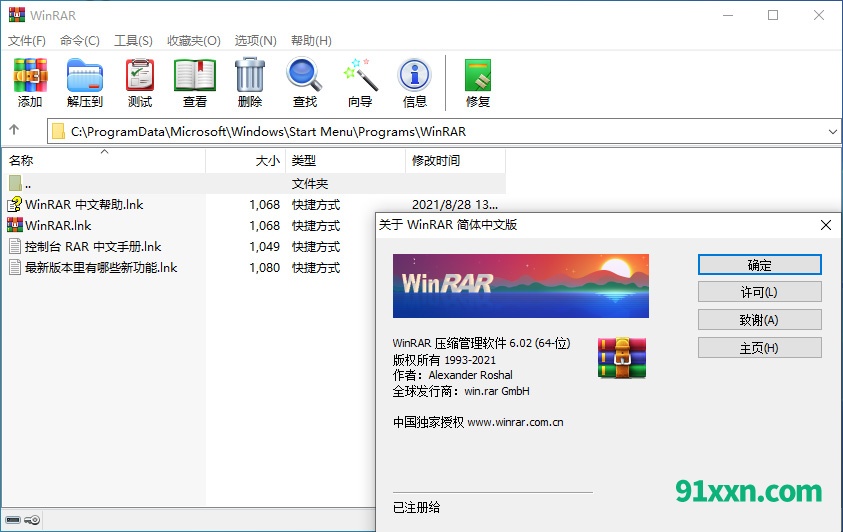Viewport: 843px width, 532px height.
Task: Click 许可(L) button
Action: point(760,292)
